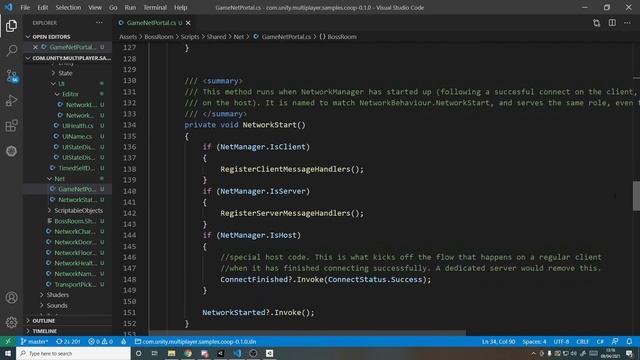This screenshot has height=360, width=640.
Task: Click CRLF end of line selector
Action: [582, 342]
